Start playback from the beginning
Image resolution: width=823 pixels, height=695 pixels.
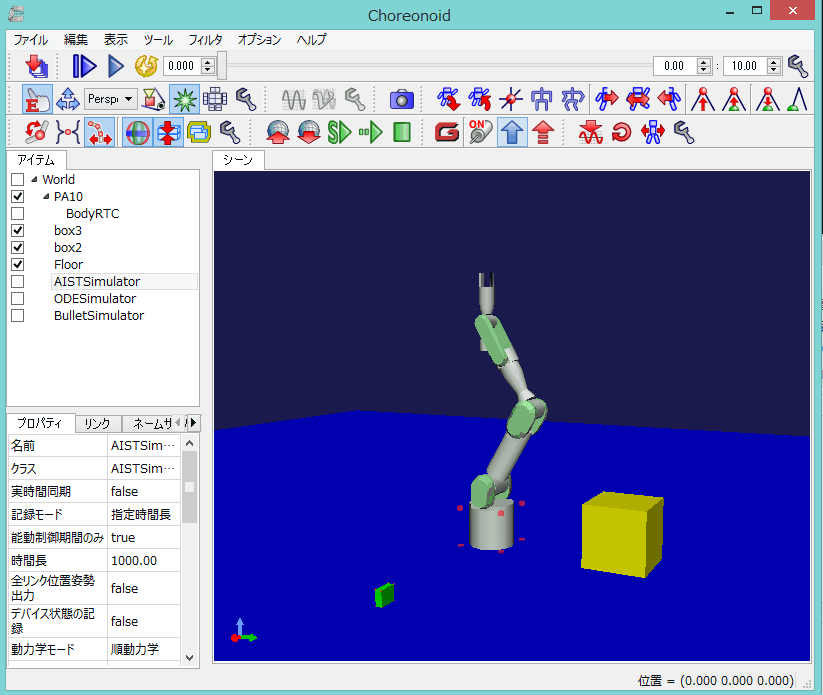point(84,66)
